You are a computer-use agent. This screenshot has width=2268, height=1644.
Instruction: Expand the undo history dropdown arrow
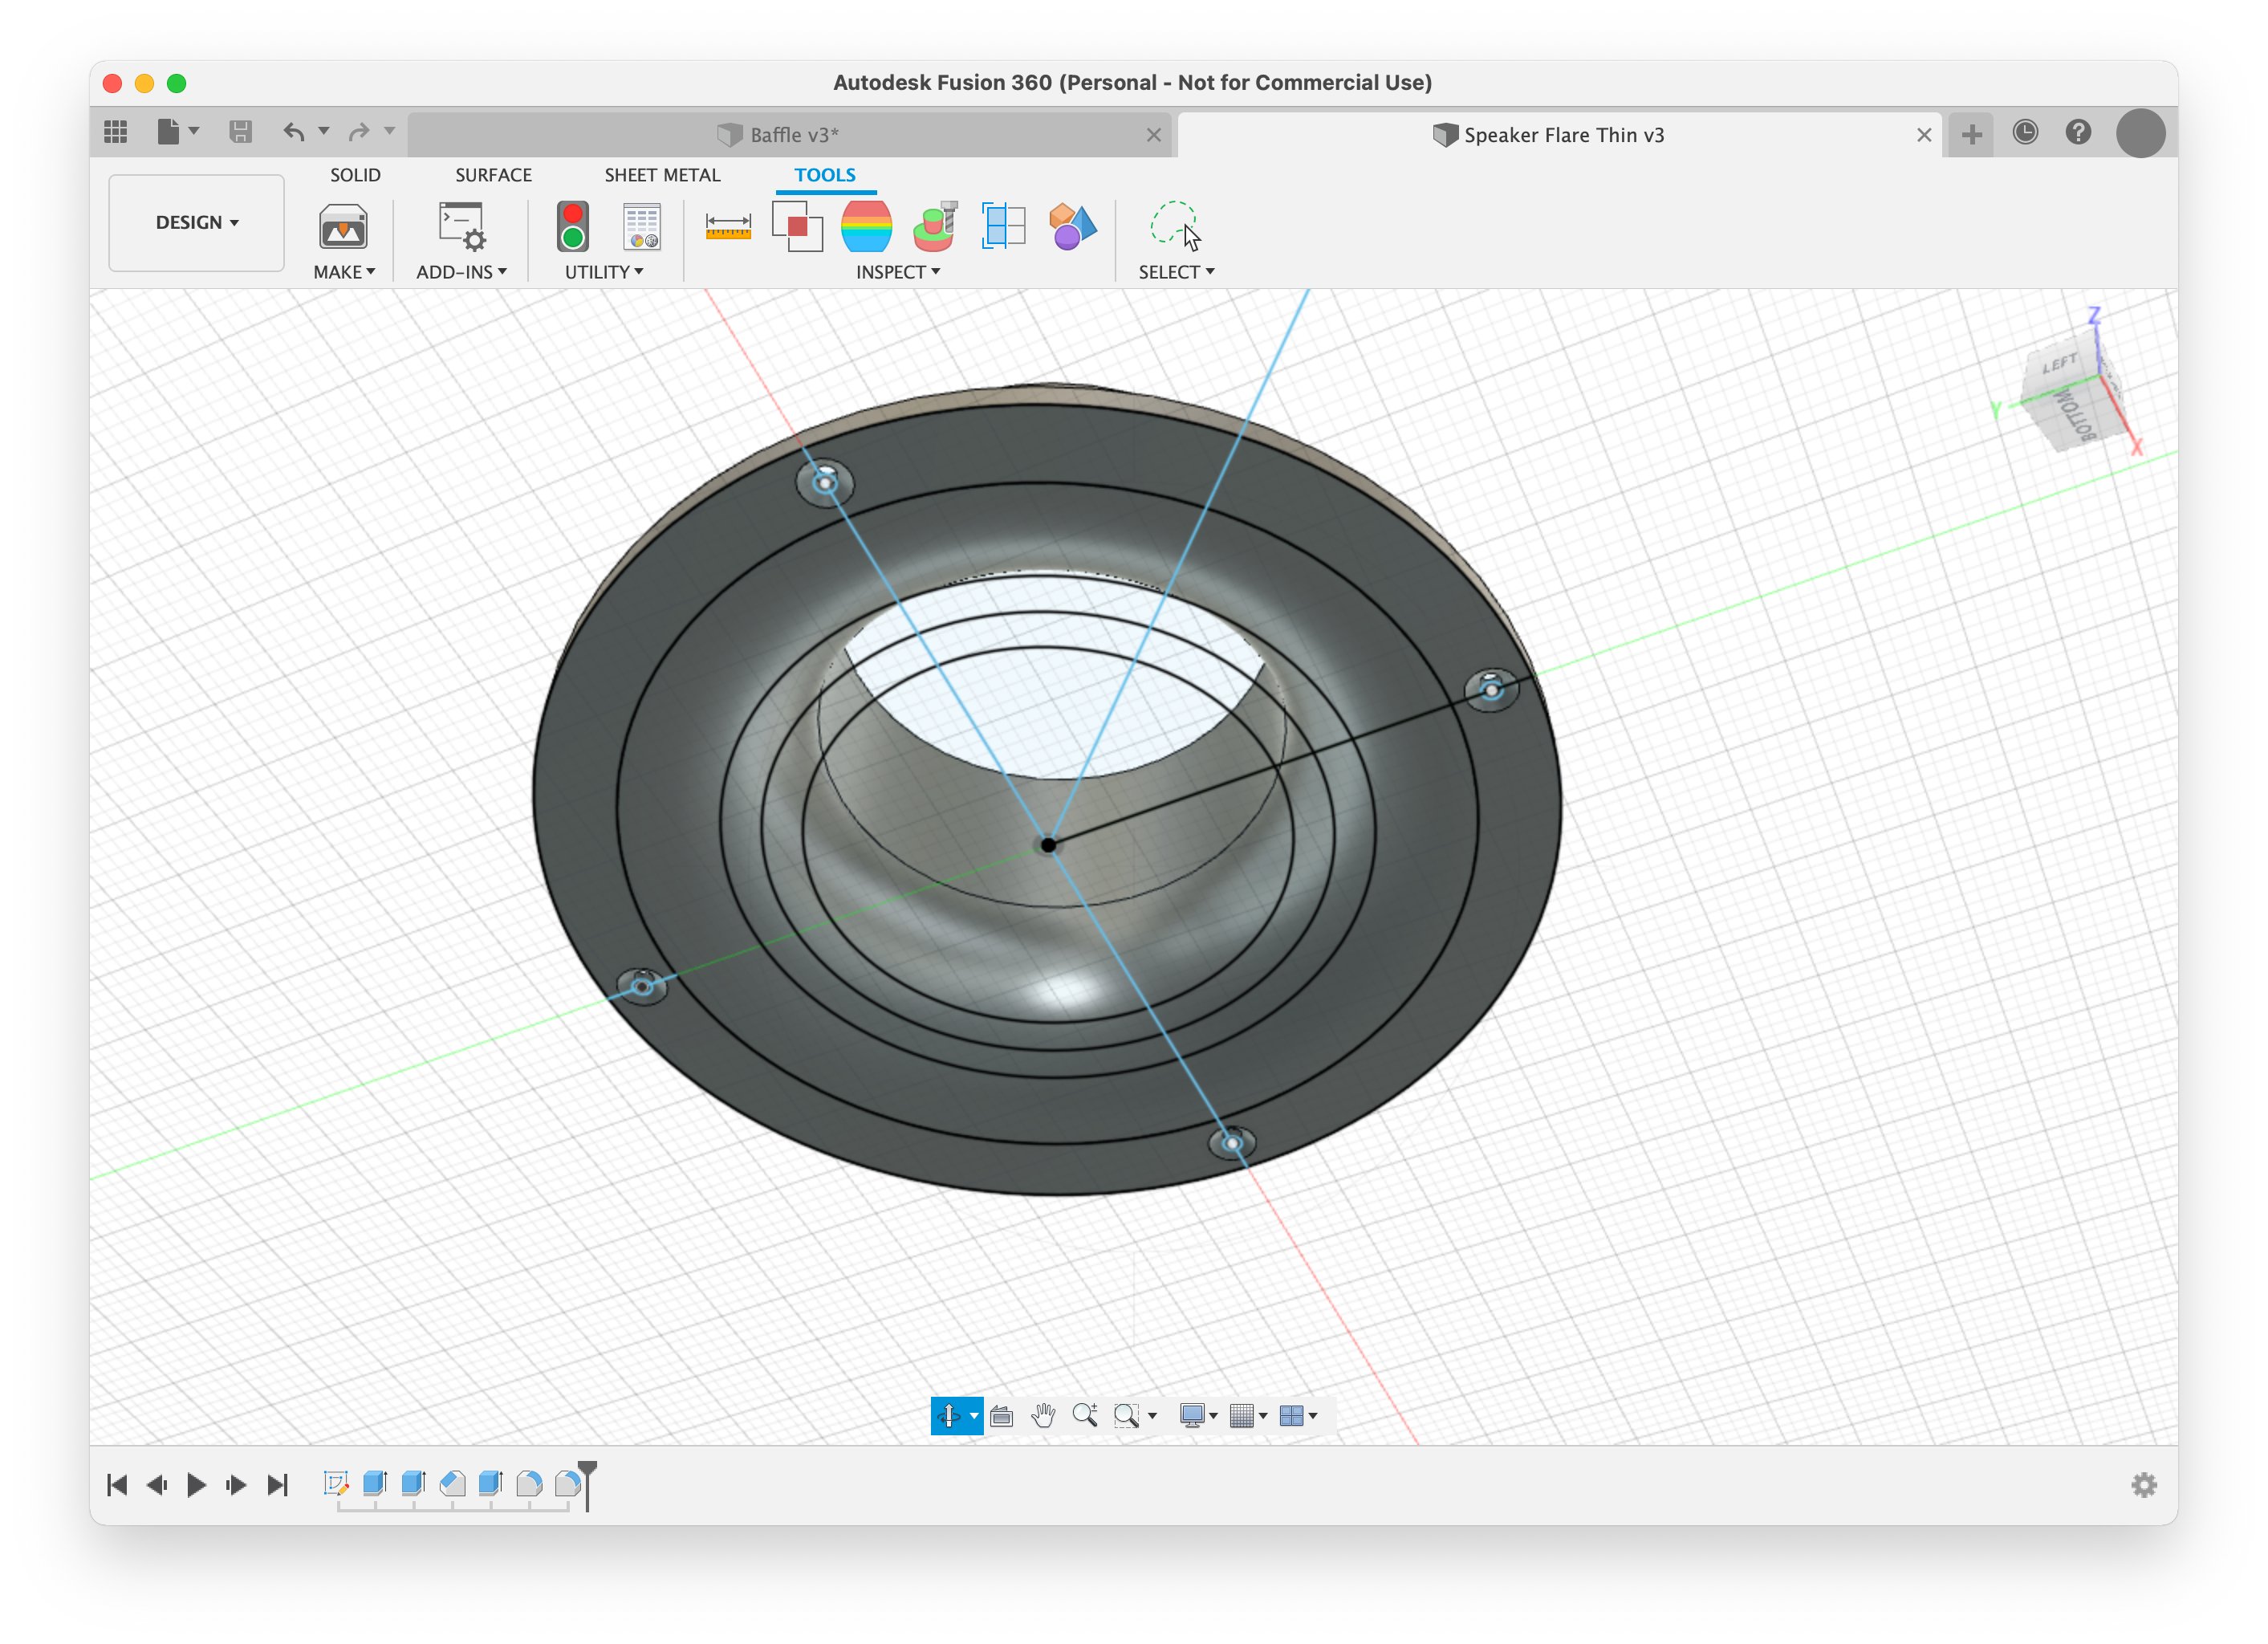click(323, 132)
